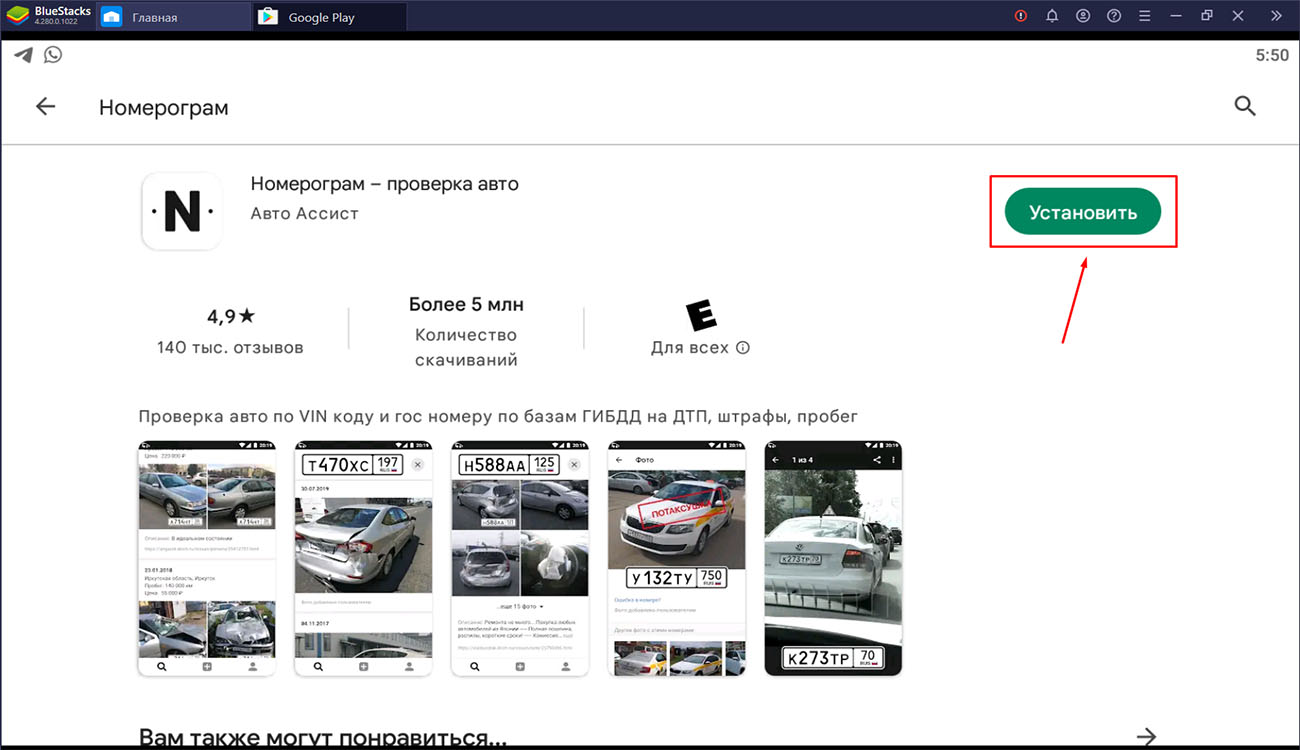The height and width of the screenshot is (750, 1300).
Task: Switch to the Главная tab
Action: coord(173,17)
